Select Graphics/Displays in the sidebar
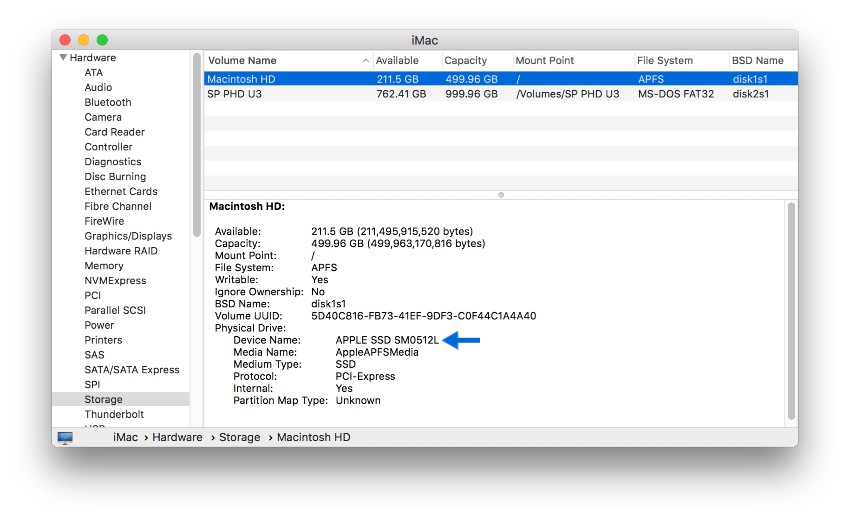Screen dimensions: 850x521 coord(128,236)
